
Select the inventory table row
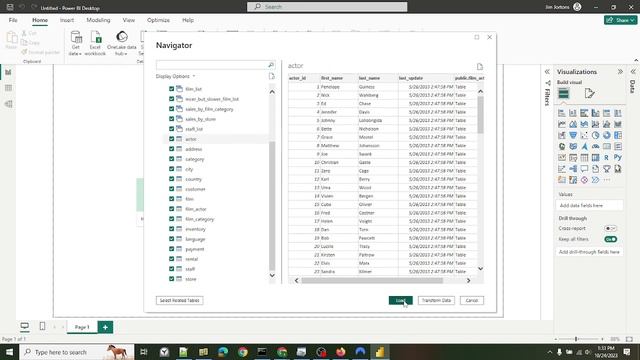[x=196, y=229]
